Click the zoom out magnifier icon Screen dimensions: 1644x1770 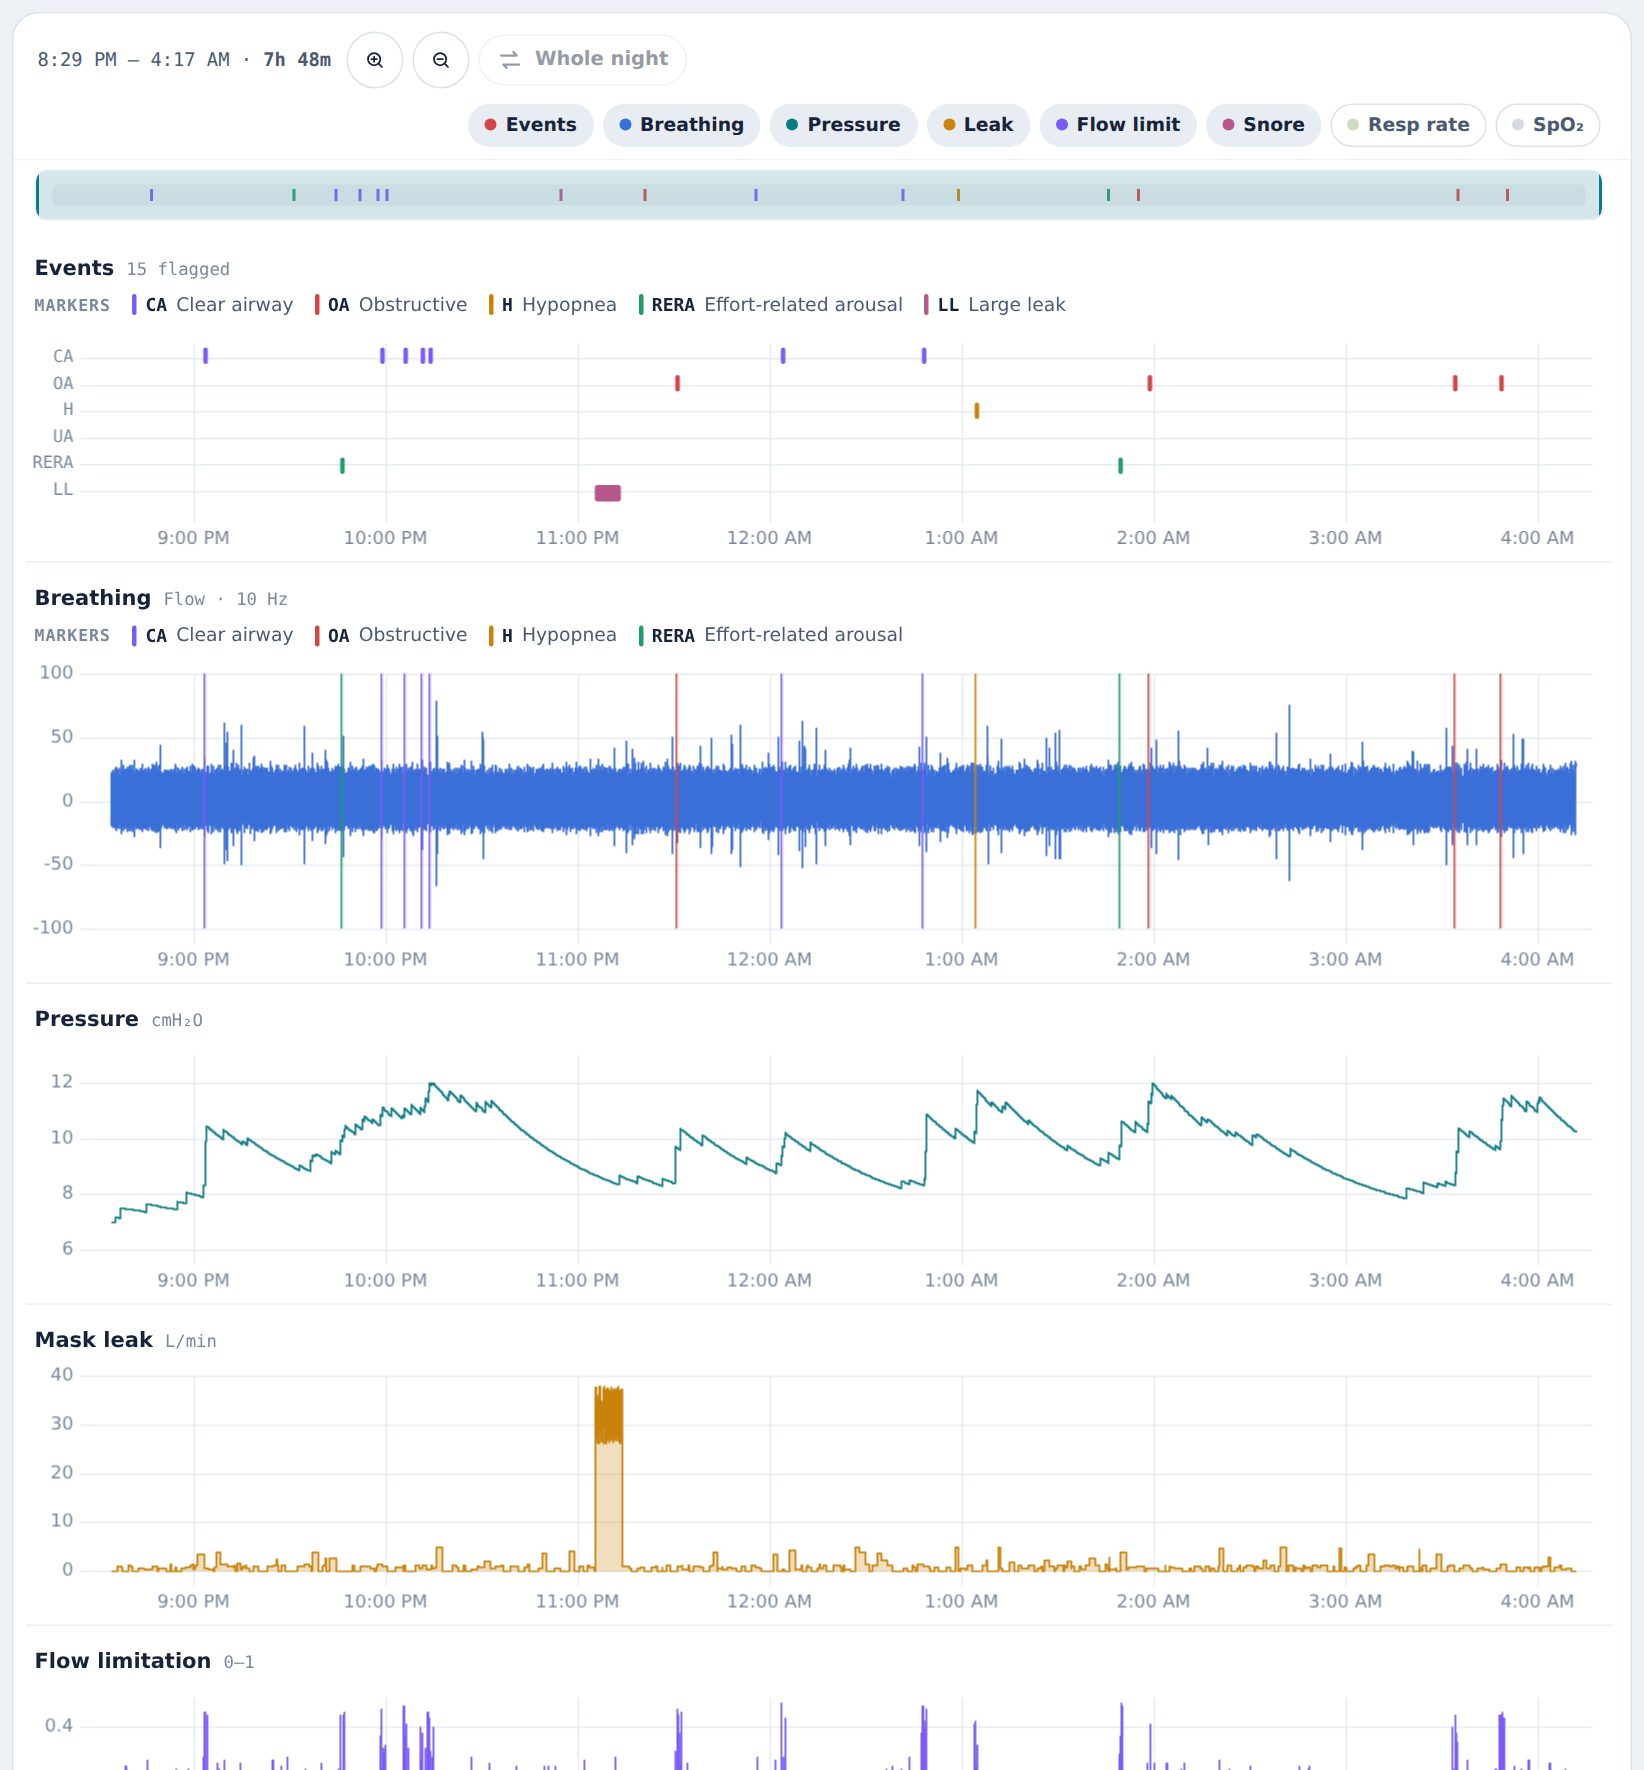[441, 60]
